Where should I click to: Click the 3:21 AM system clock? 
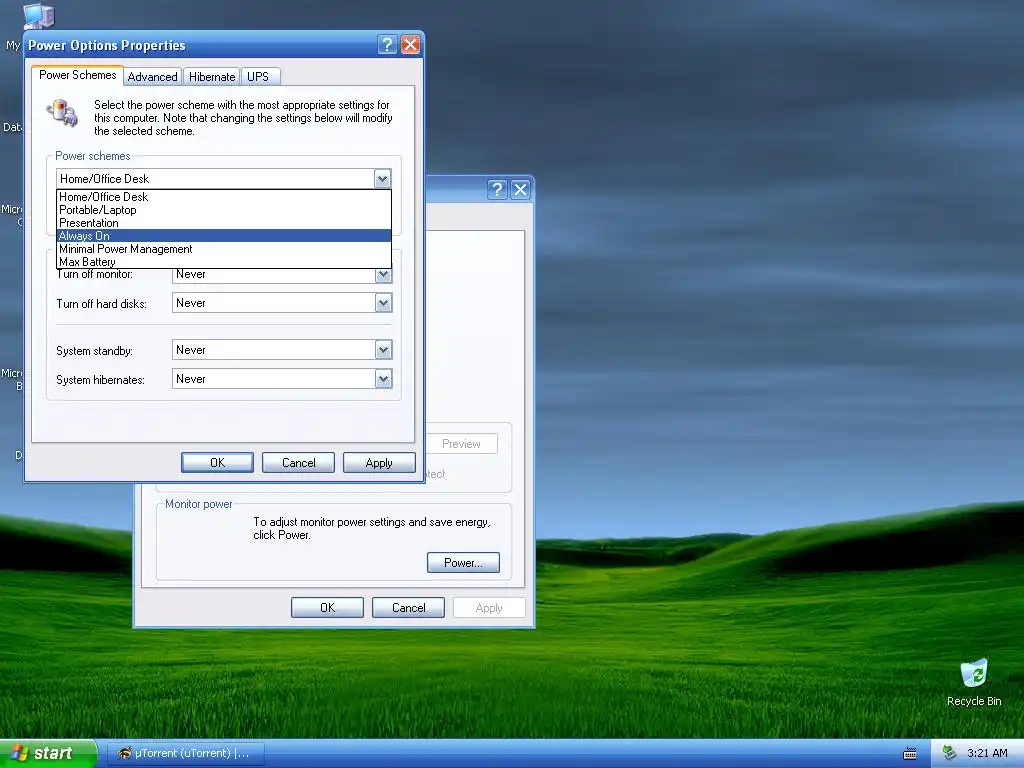987,753
